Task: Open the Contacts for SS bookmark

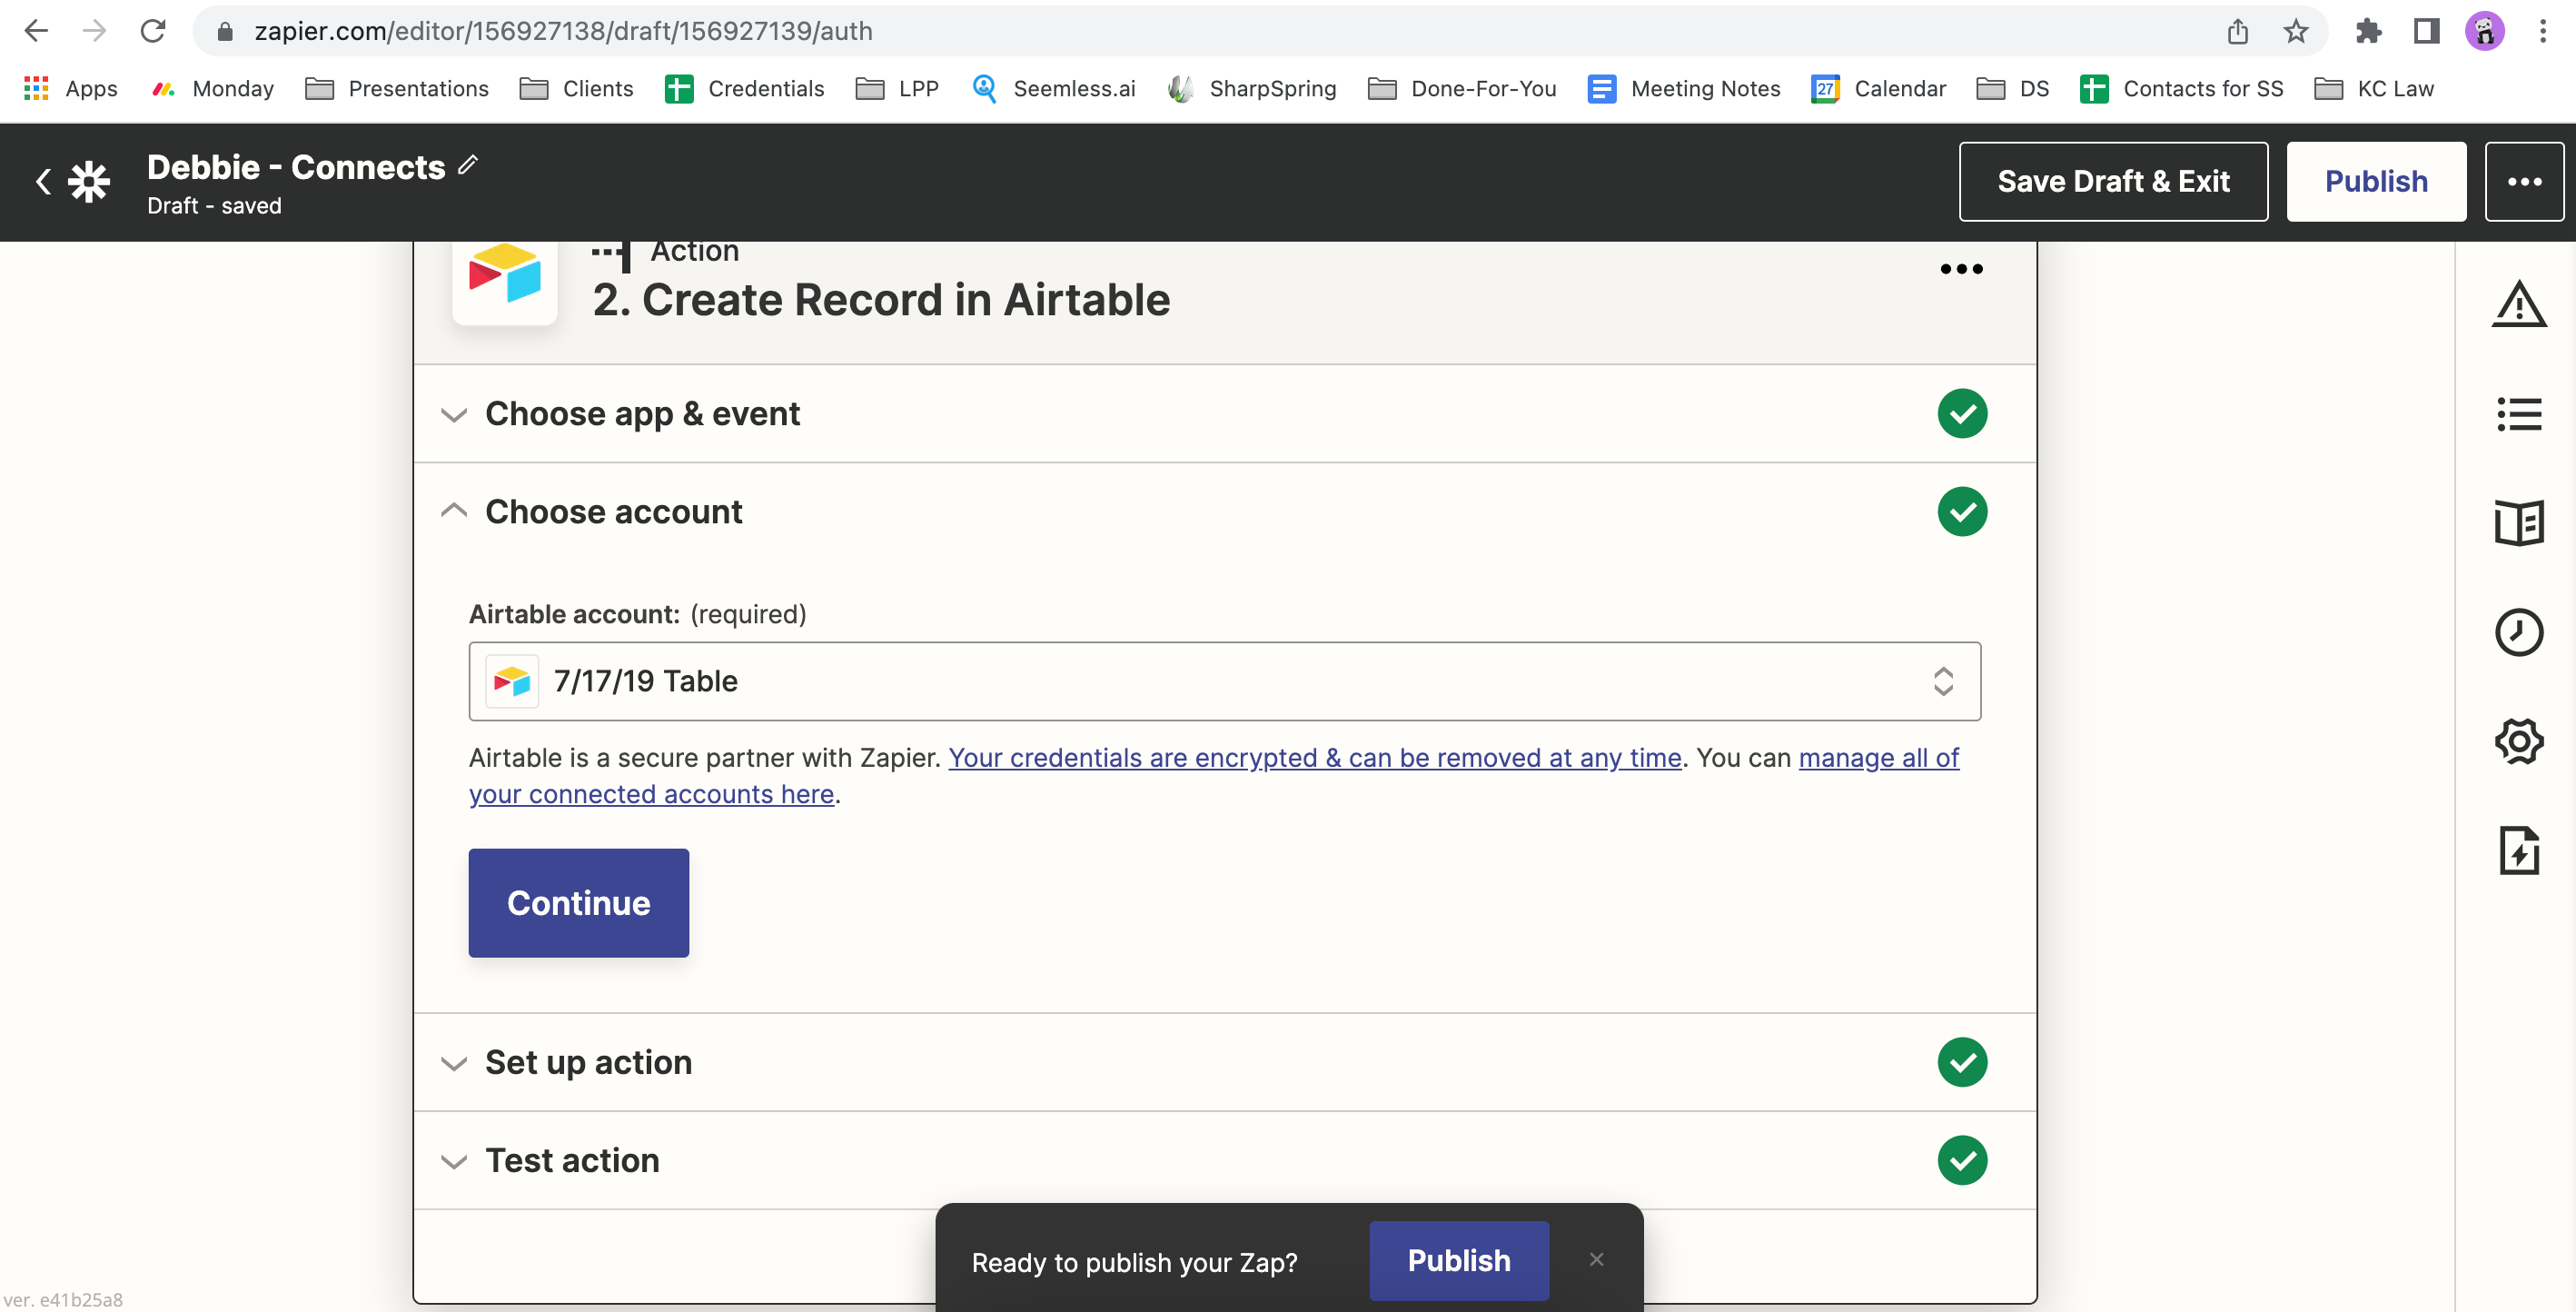Action: 2182,89
